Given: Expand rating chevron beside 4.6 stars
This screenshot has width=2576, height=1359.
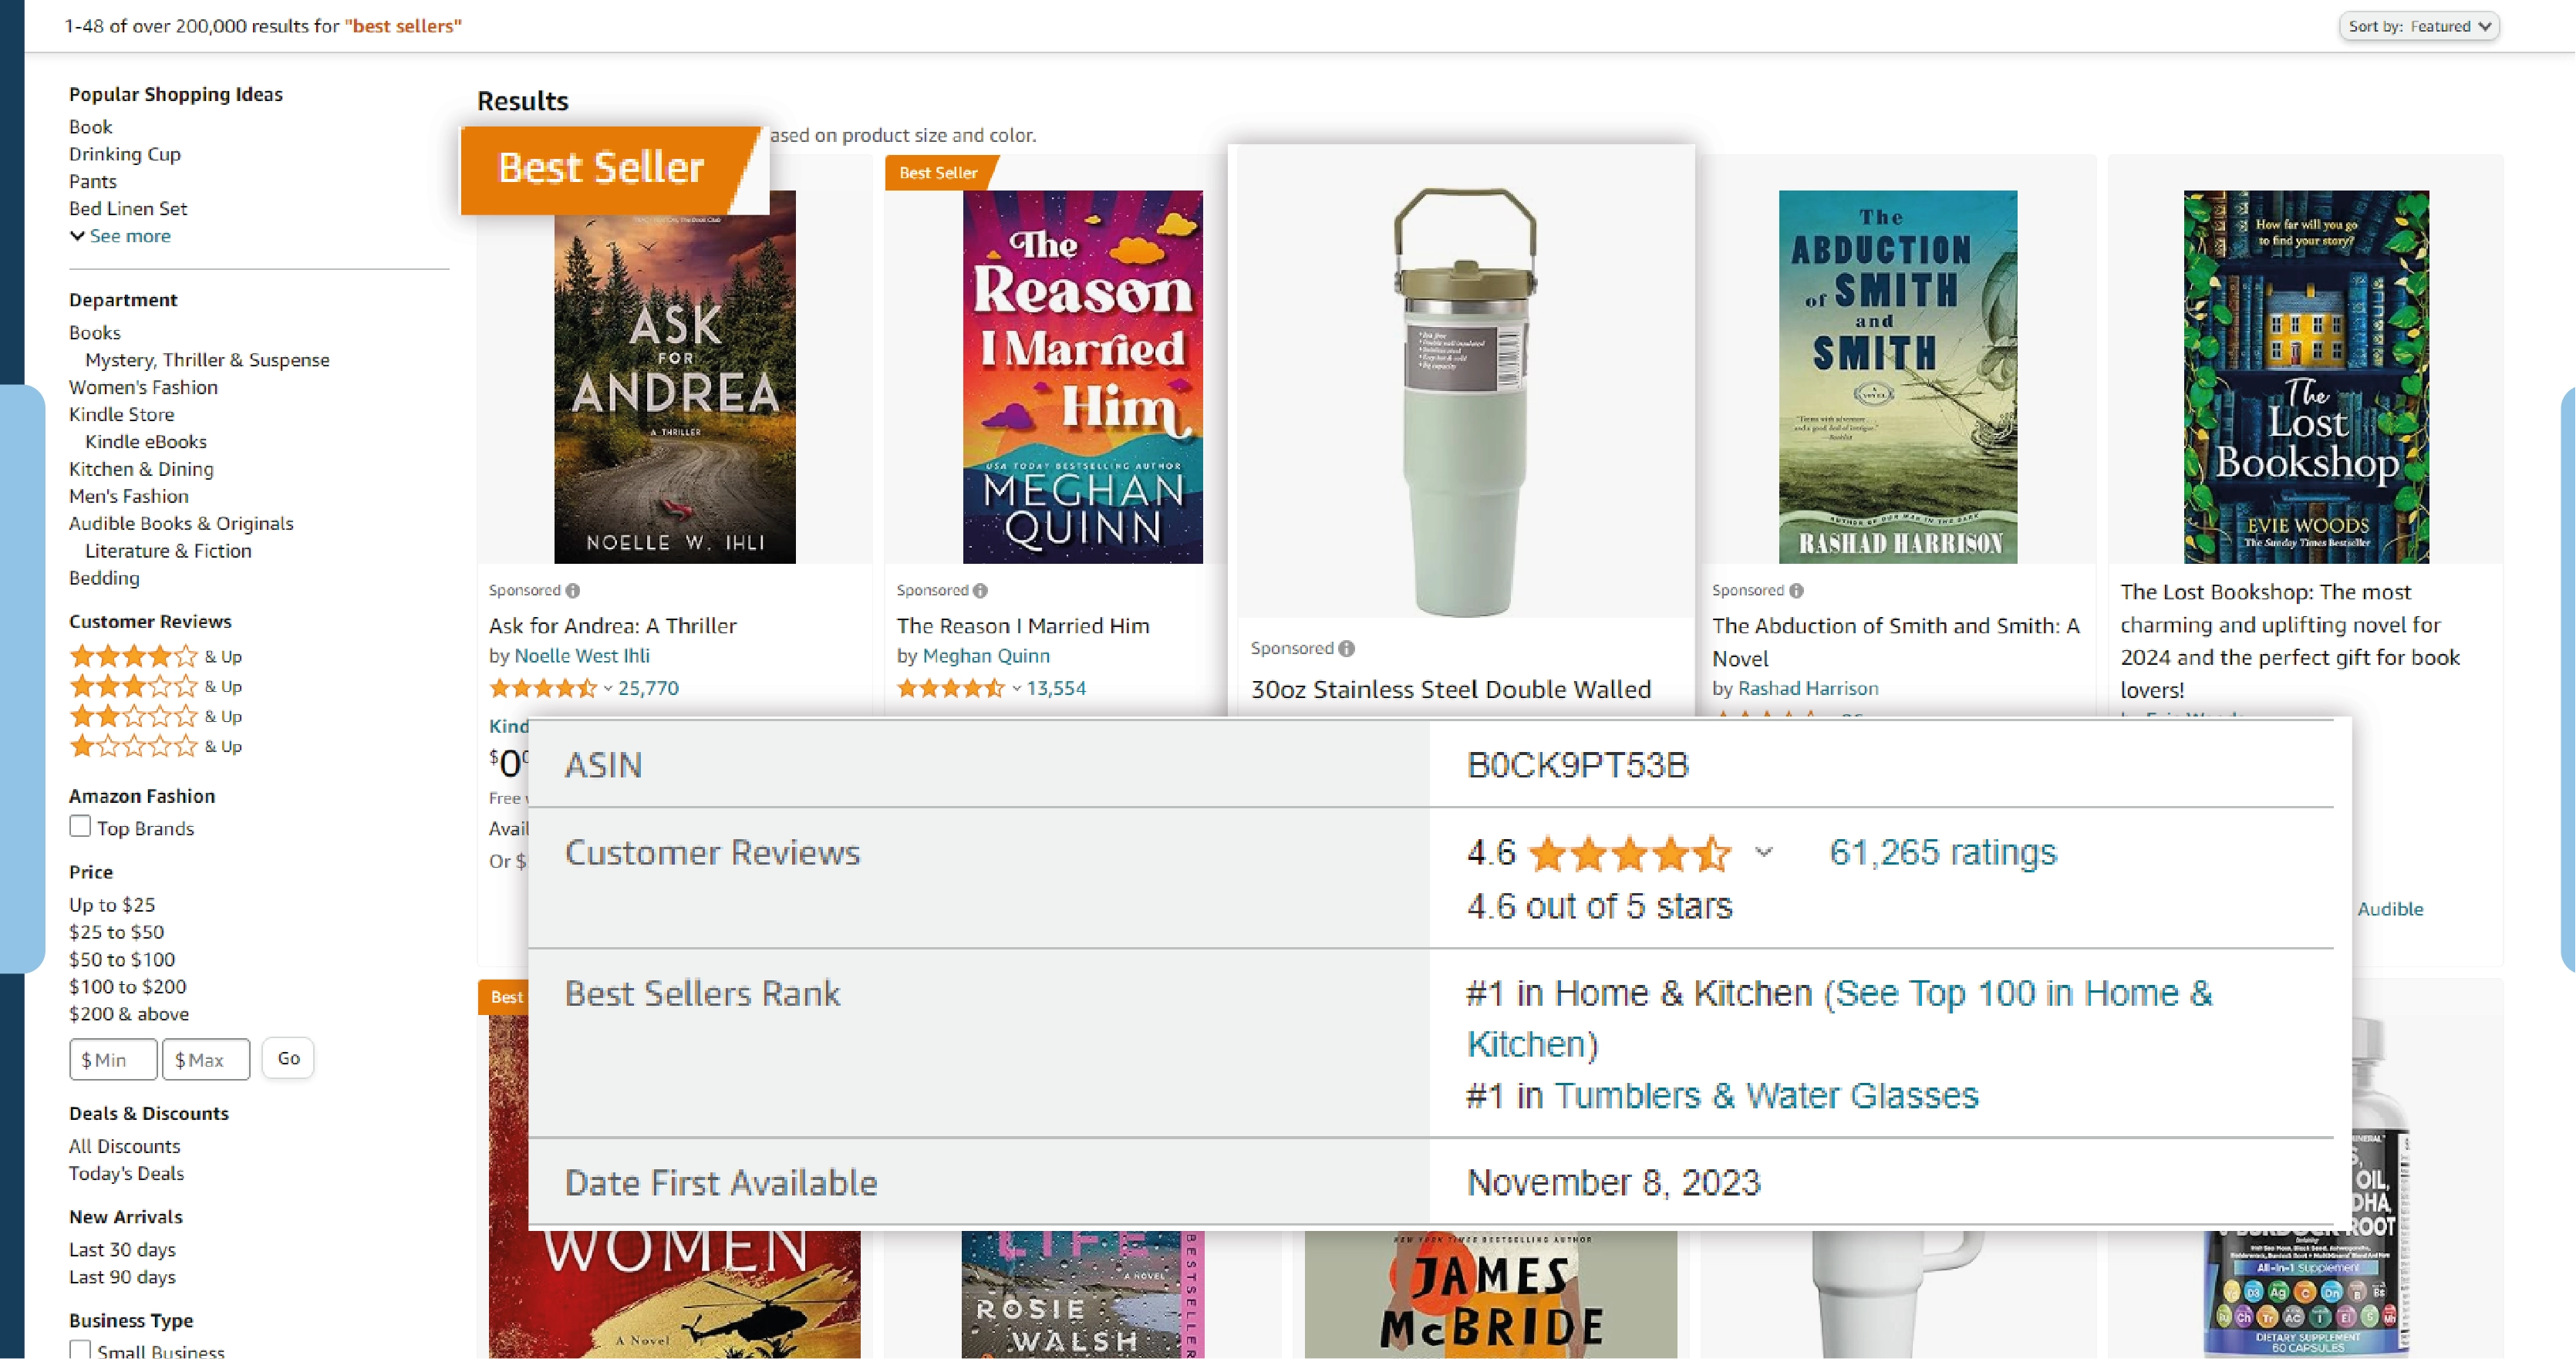Looking at the screenshot, I should pyautogui.click(x=1764, y=852).
